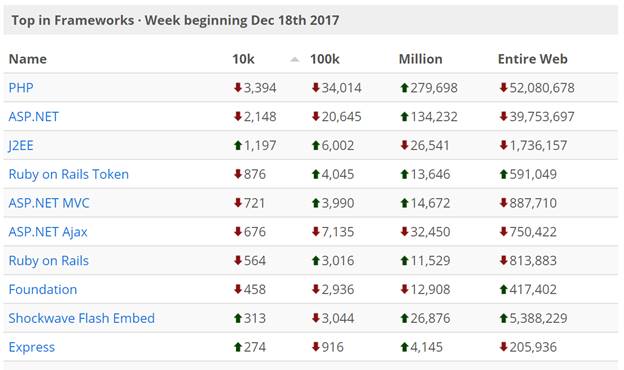The width and height of the screenshot is (624, 370).
Task: Sort table by the Name column
Action: click(x=27, y=59)
